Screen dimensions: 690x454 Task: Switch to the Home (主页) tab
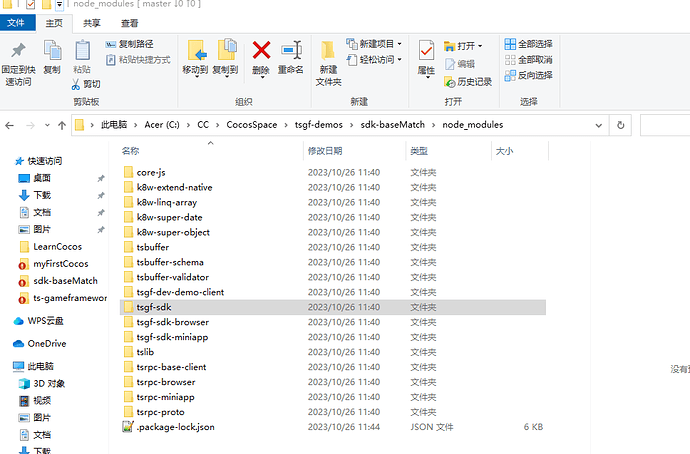coord(54,23)
